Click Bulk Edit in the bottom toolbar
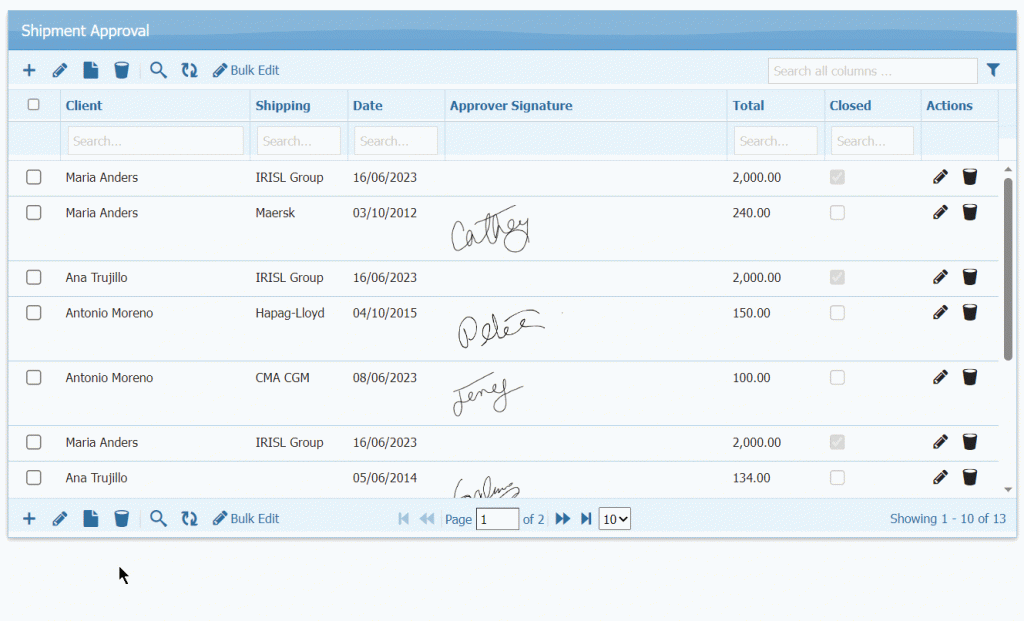Screen dimensions: 1024x621 tap(245, 518)
